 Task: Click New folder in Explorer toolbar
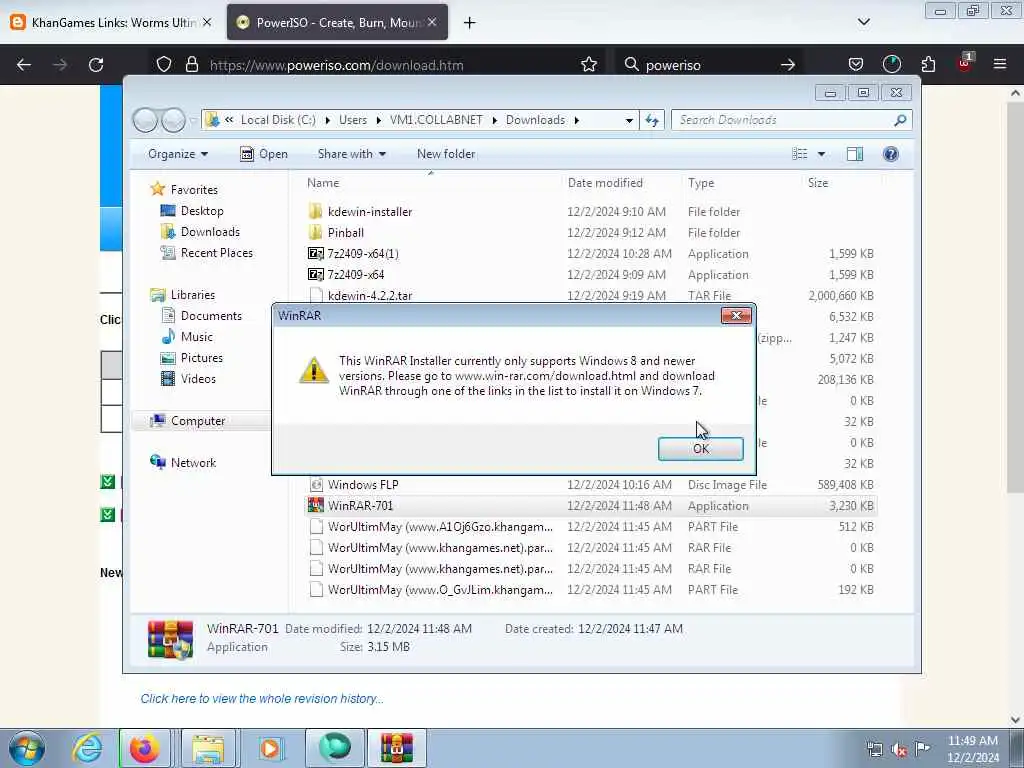click(x=446, y=154)
